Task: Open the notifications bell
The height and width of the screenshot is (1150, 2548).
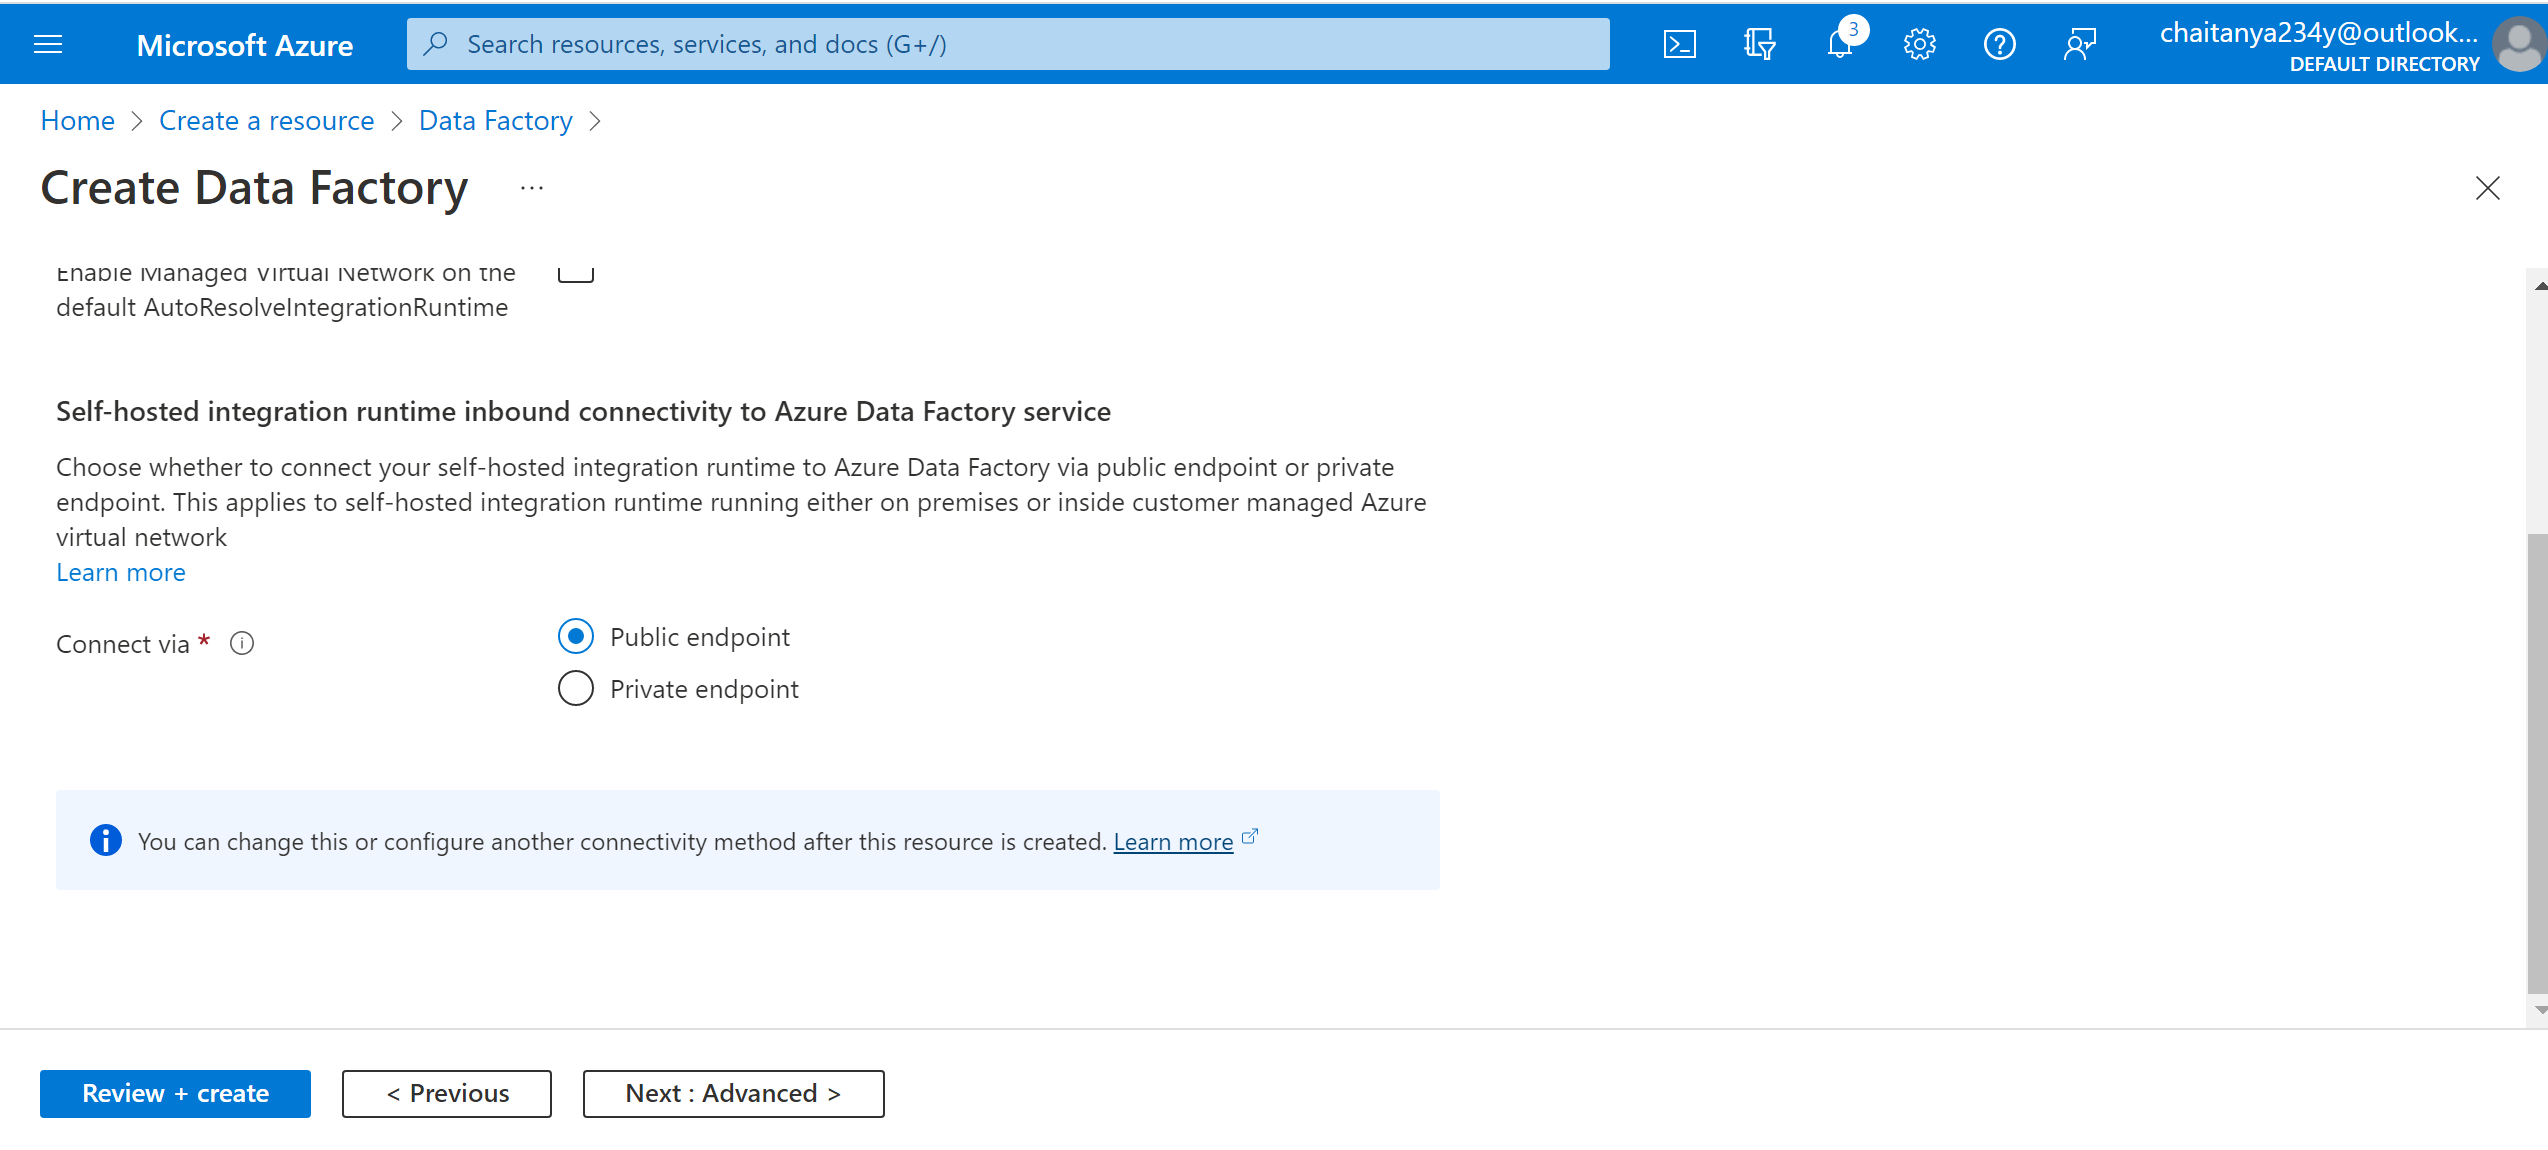Action: point(1839,44)
